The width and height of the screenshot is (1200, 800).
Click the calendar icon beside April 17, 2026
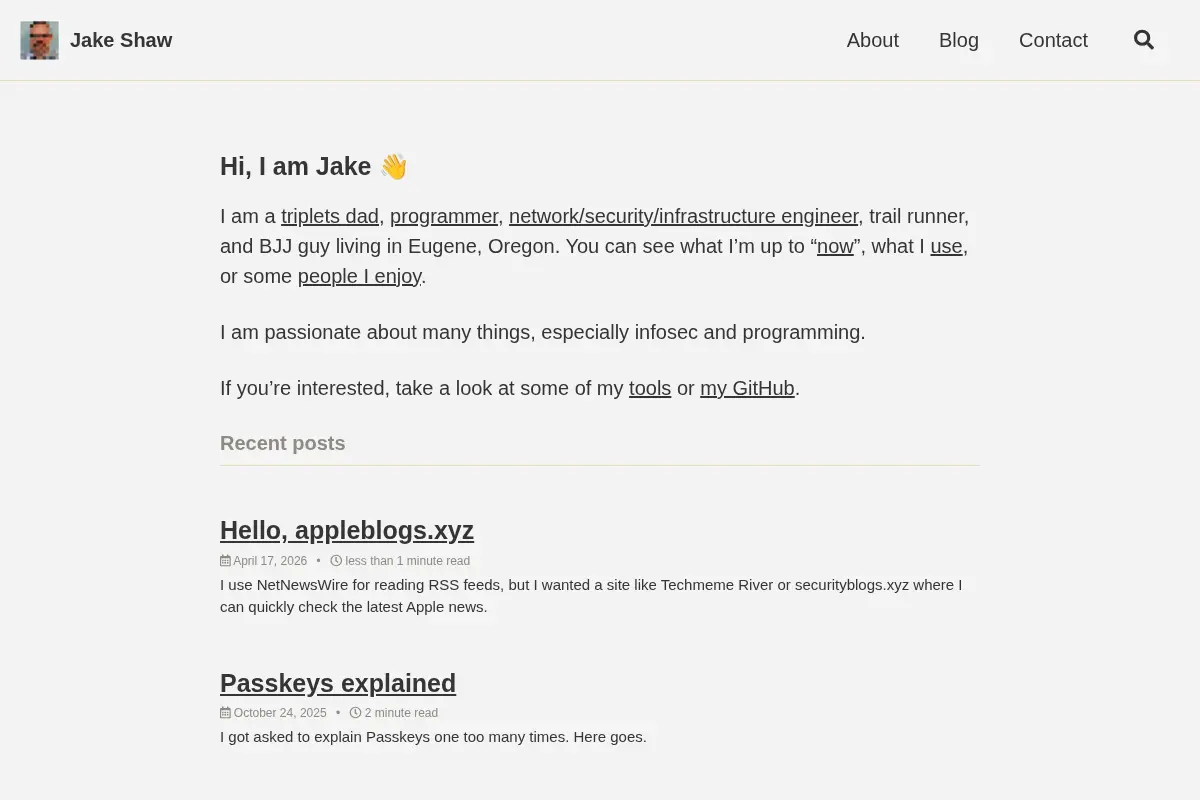tap(225, 561)
